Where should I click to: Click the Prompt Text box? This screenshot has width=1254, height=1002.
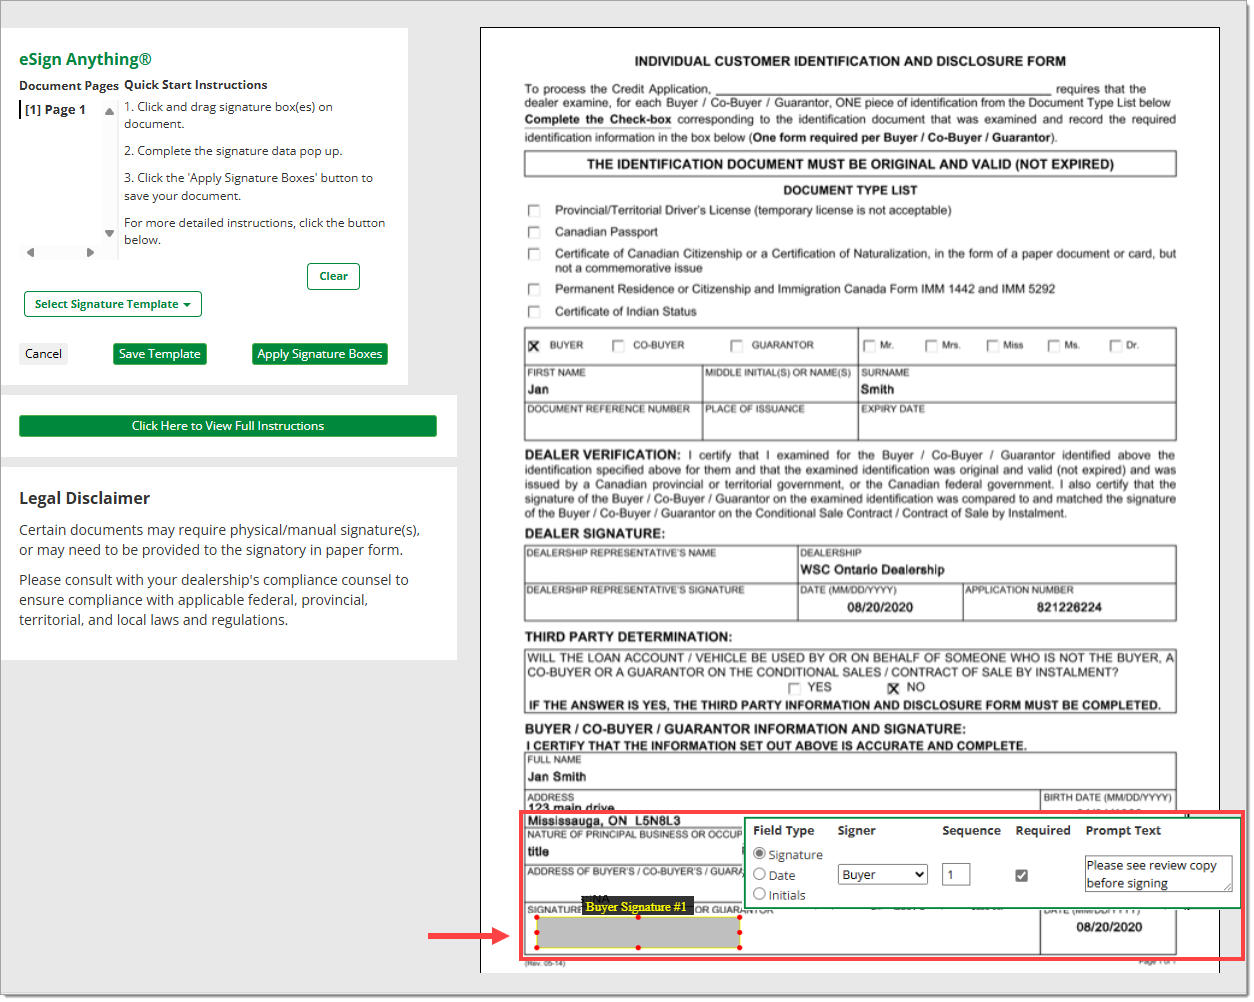tap(1158, 874)
